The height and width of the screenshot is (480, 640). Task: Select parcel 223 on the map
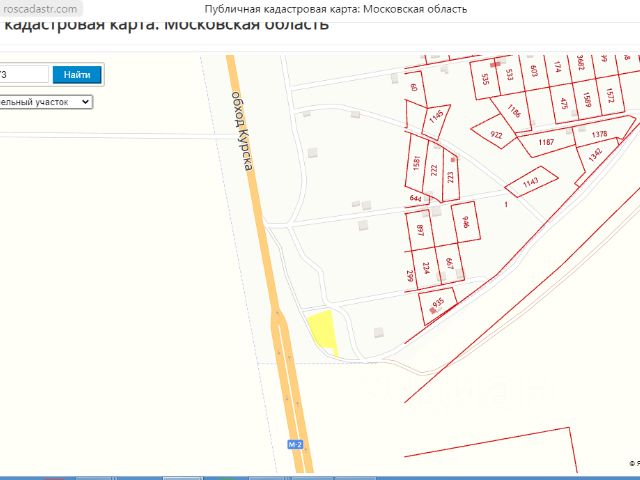tap(451, 177)
